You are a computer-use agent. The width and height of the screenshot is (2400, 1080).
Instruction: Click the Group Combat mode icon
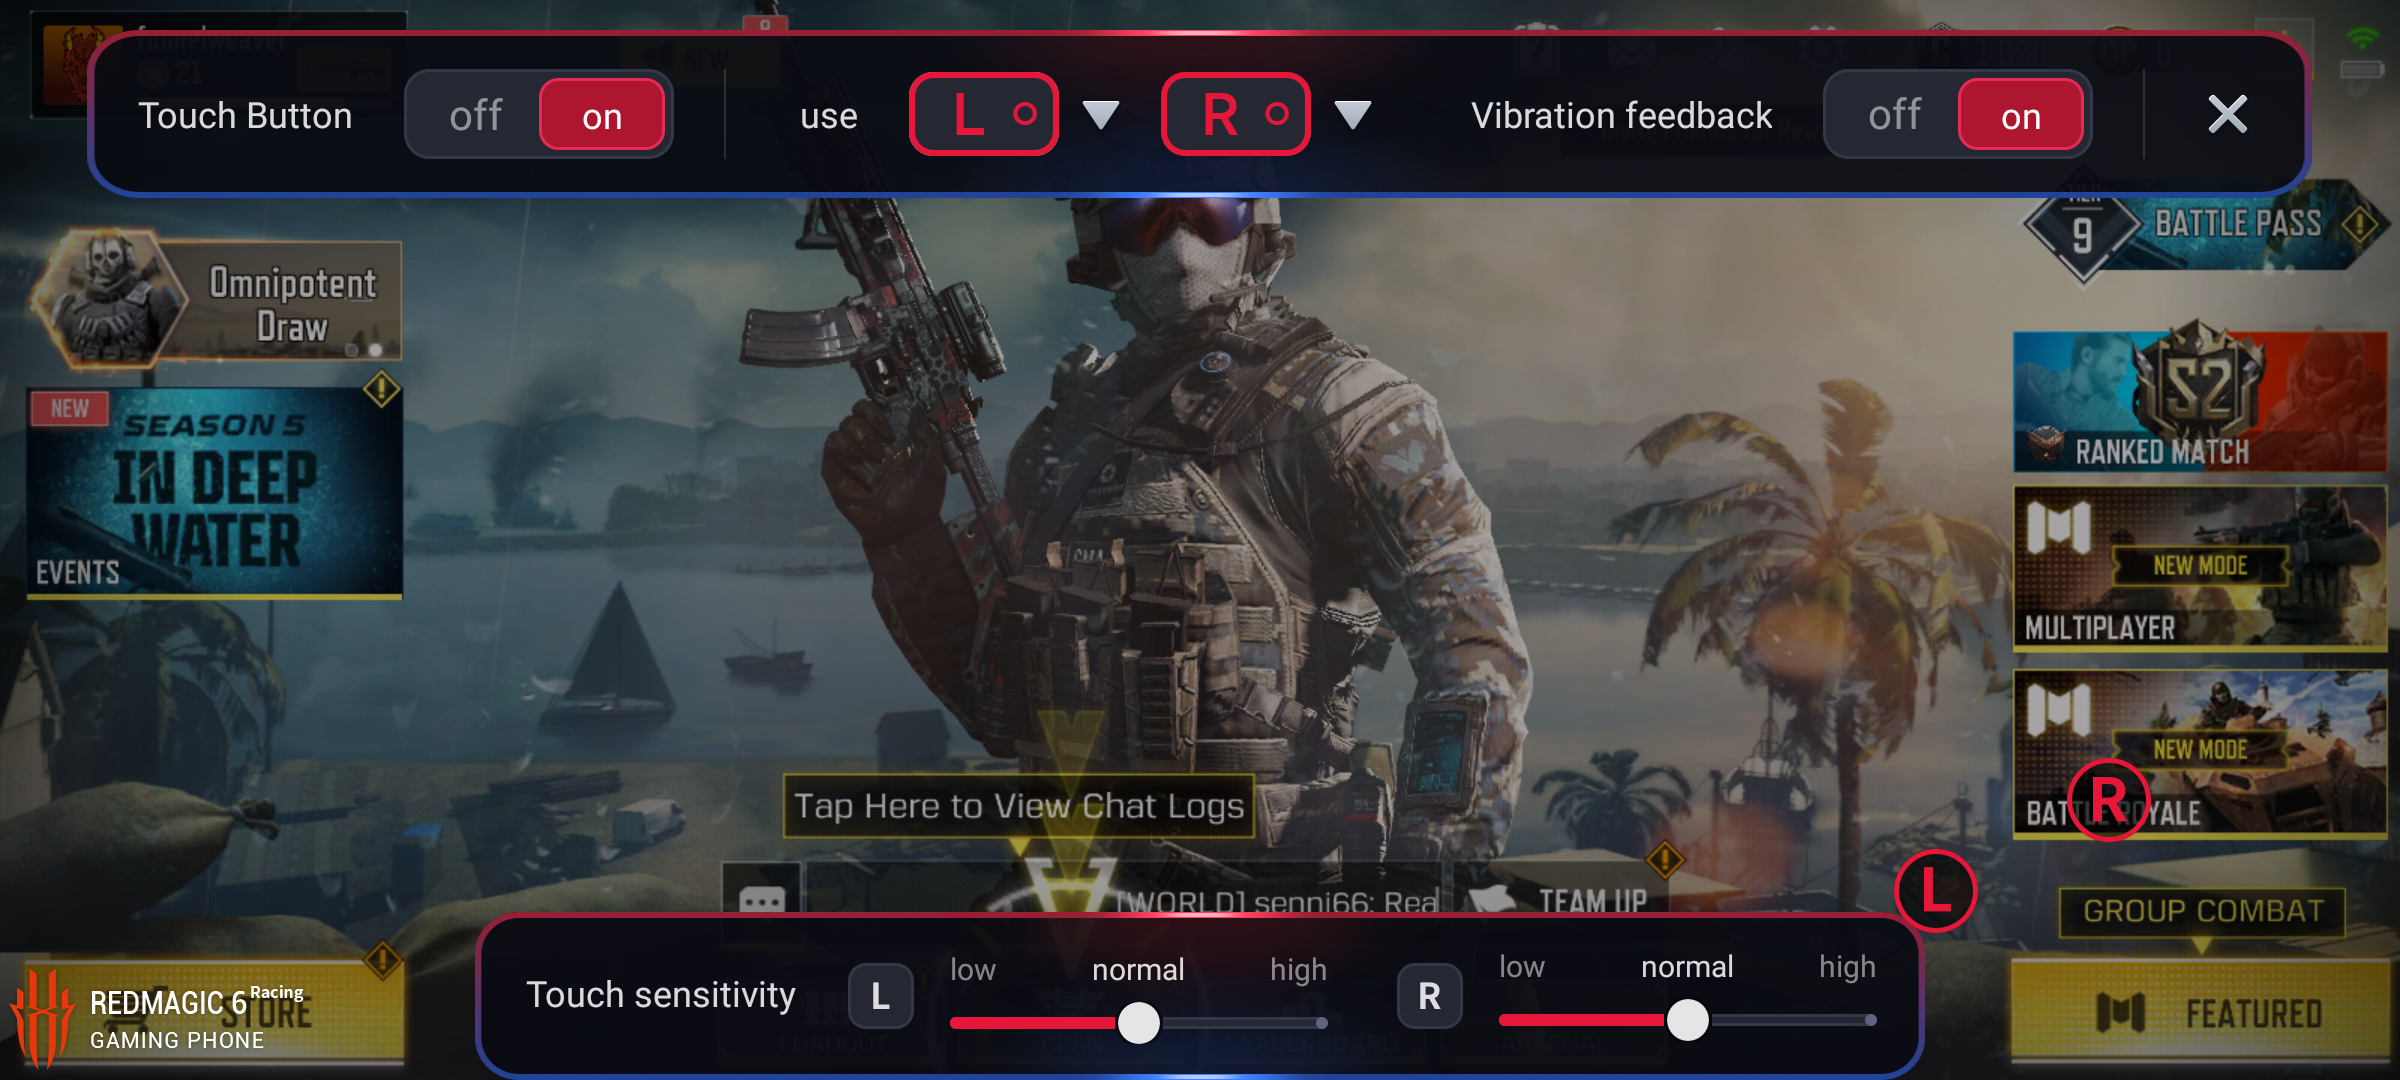(2203, 910)
